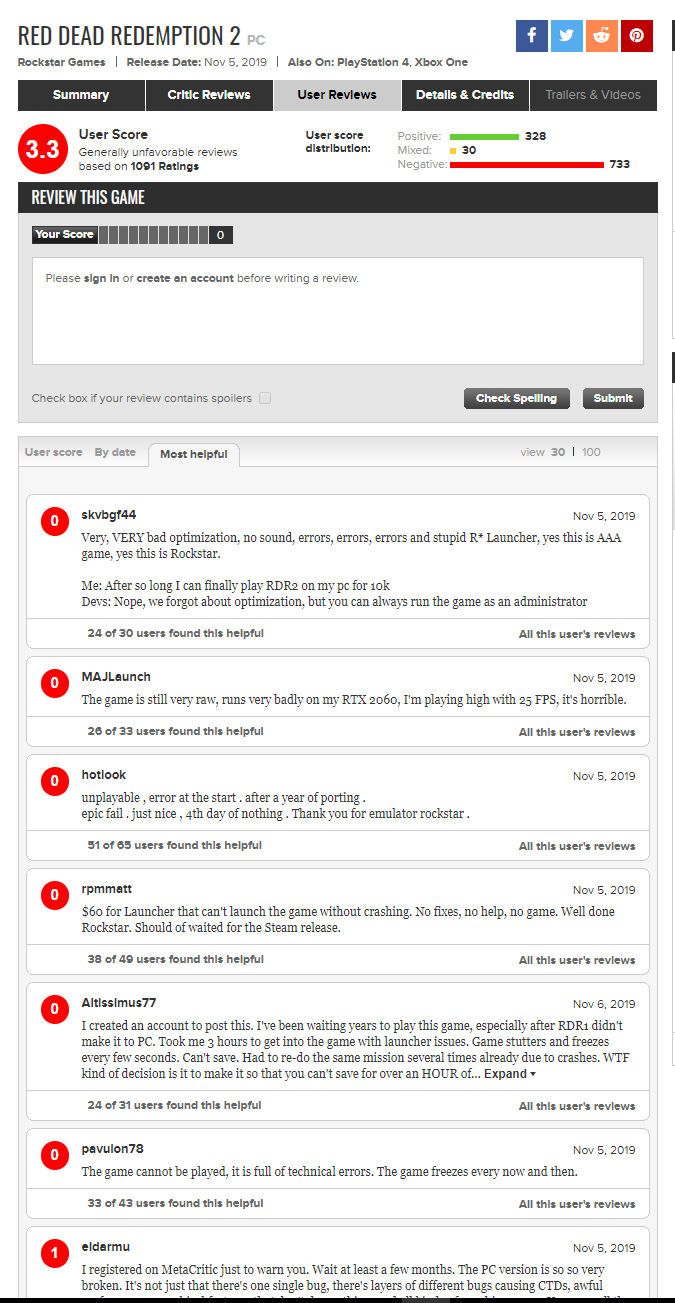The height and width of the screenshot is (1303, 675).
Task: View 30 reviews per page
Action: (x=558, y=452)
